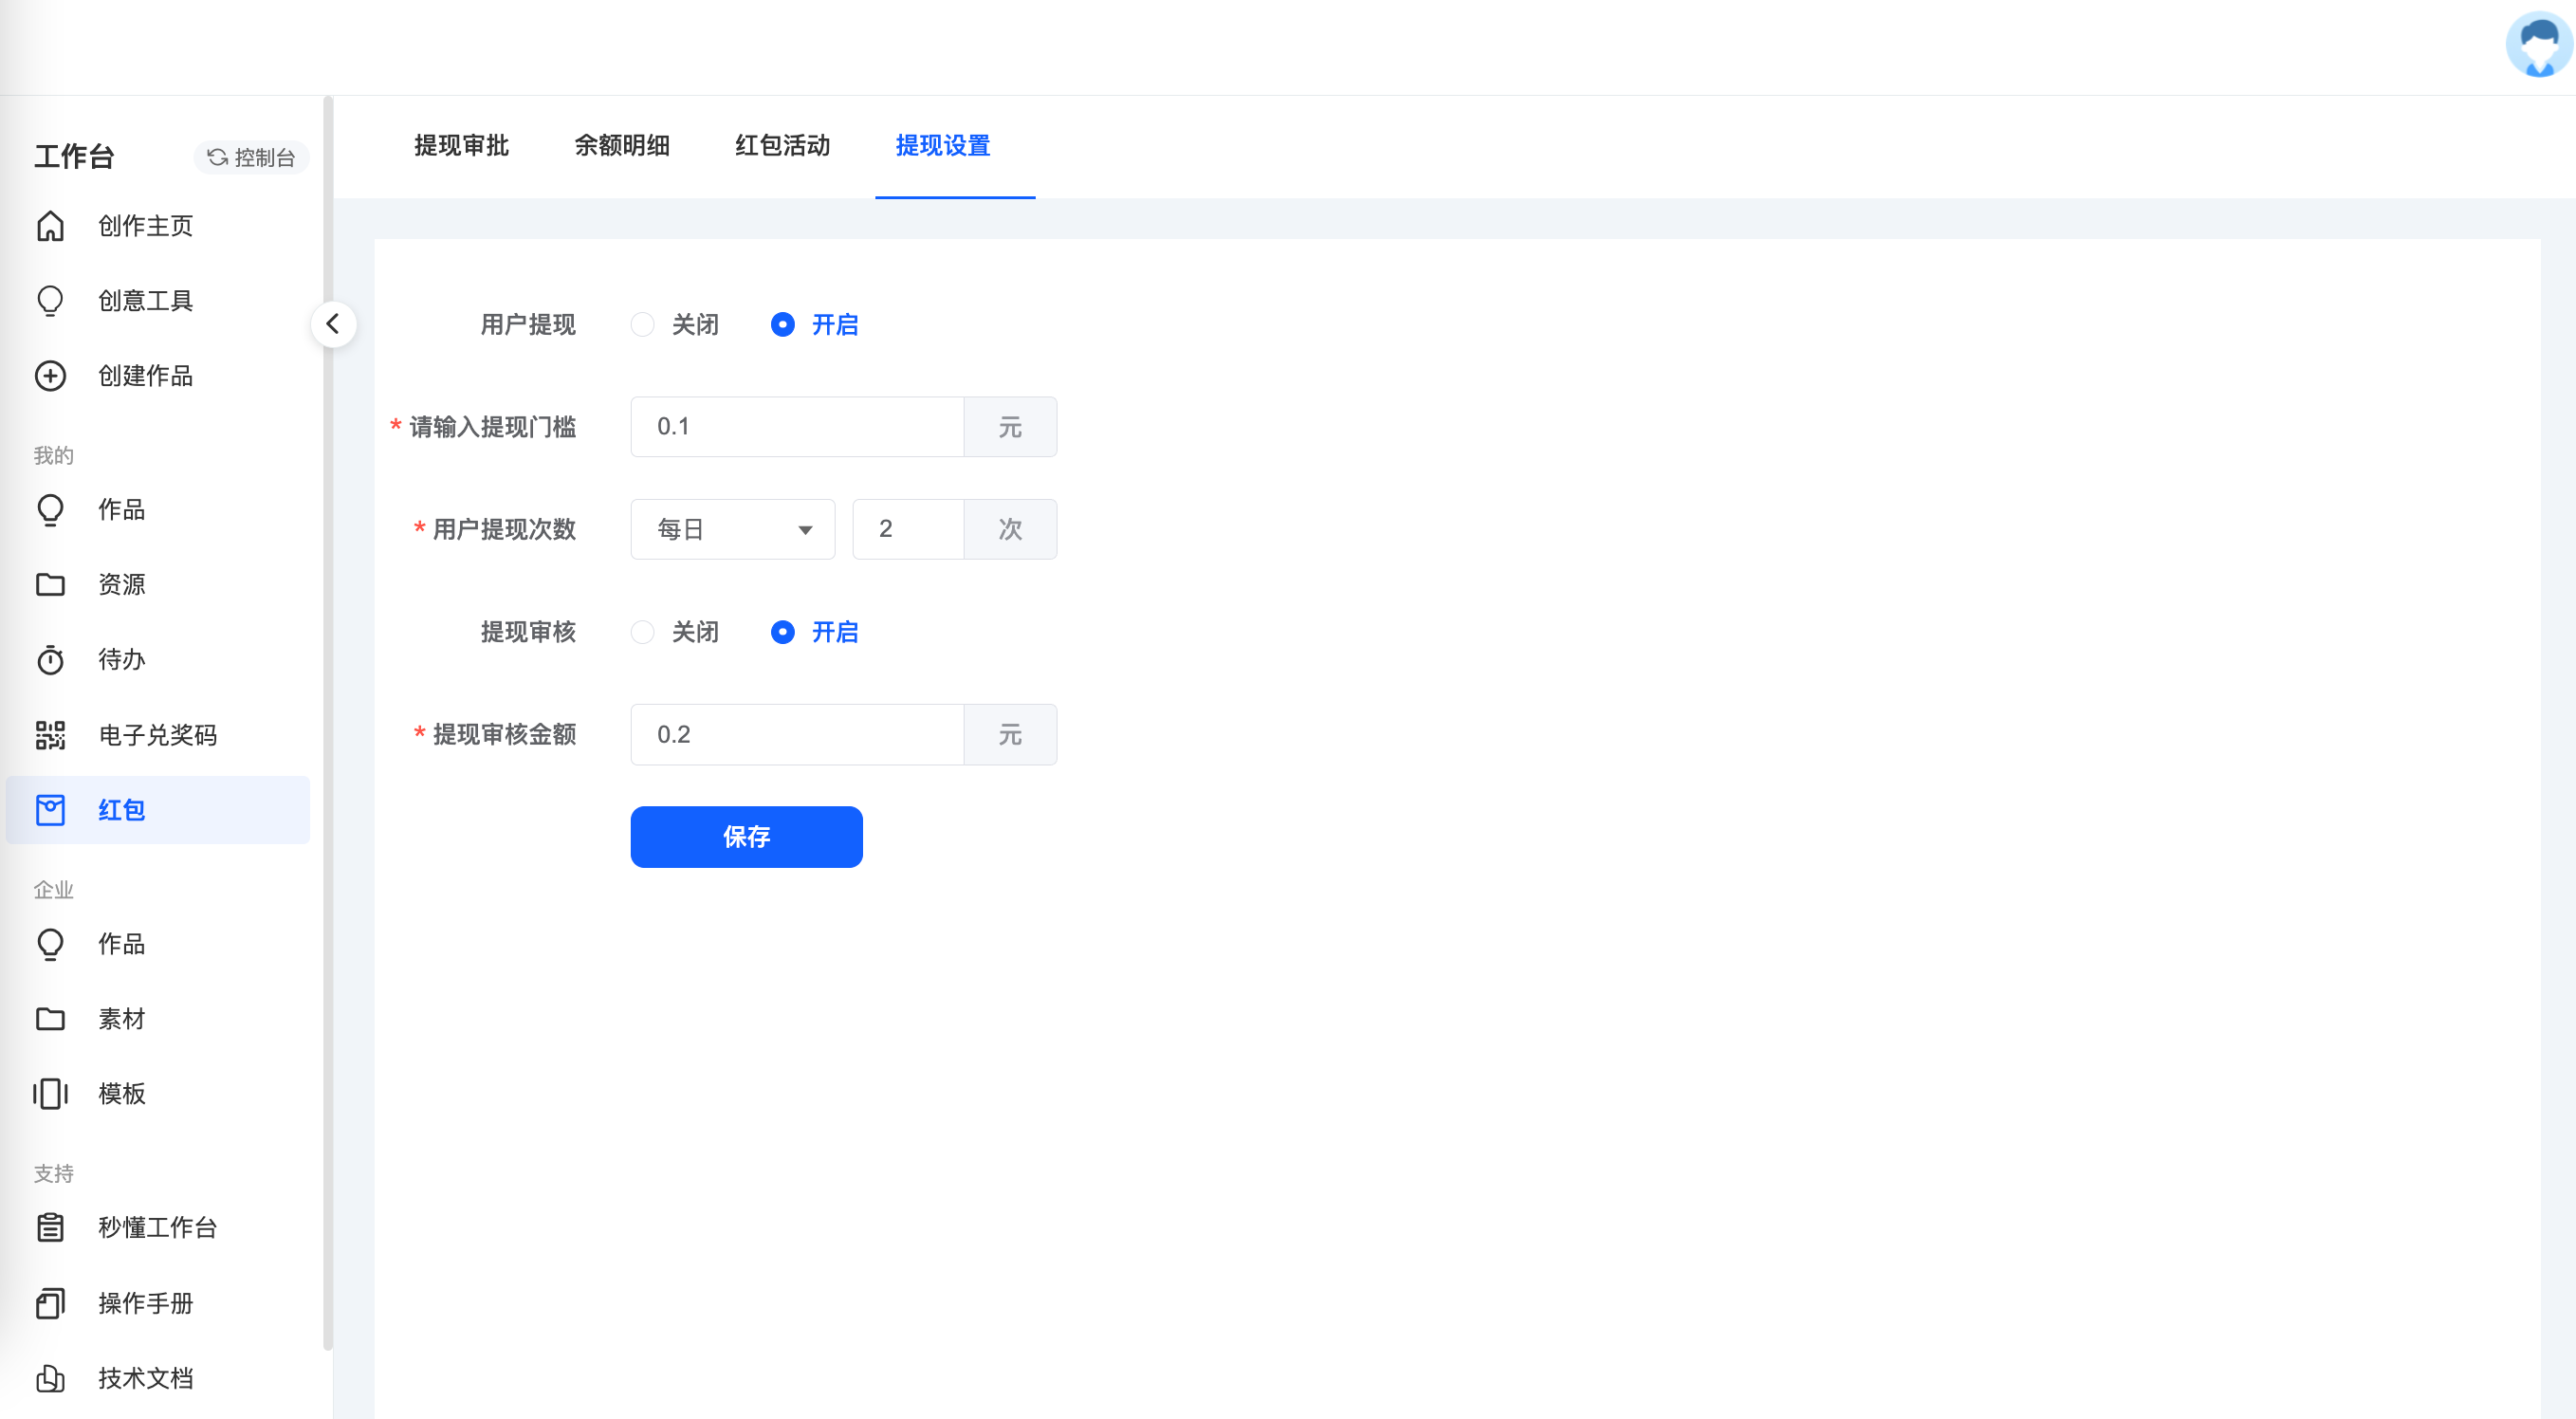Image resolution: width=2576 pixels, height=1419 pixels.
Task: Click the folder icon beside 资源
Action: pyautogui.click(x=50, y=584)
